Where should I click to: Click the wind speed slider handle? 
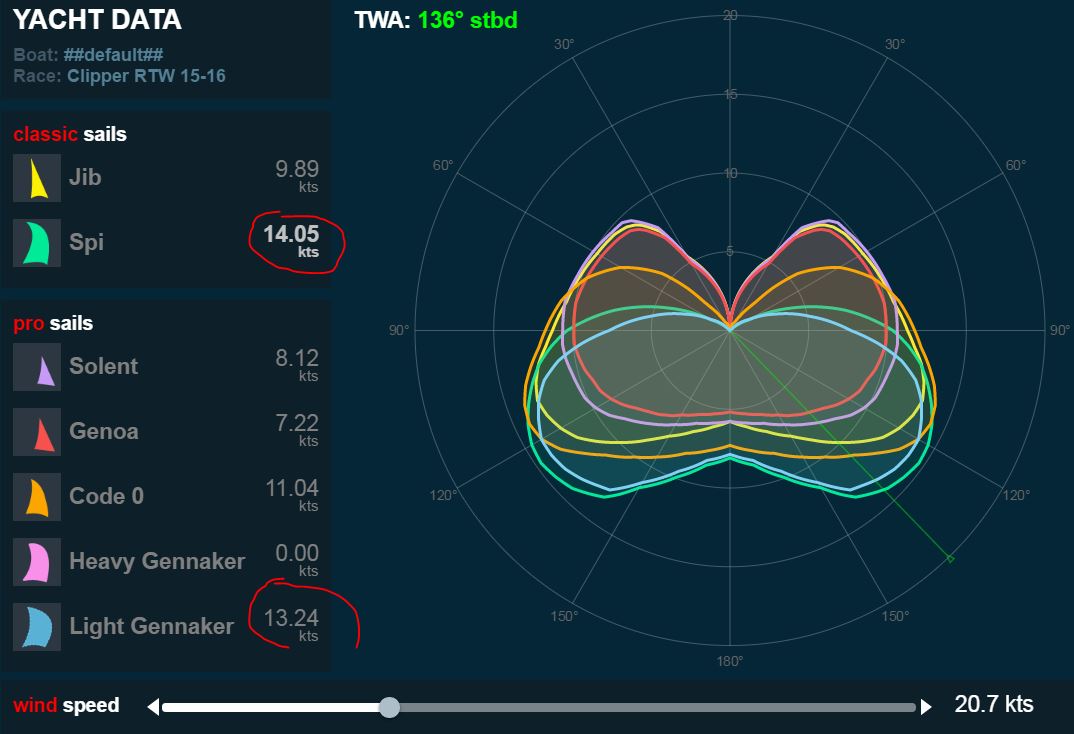coord(389,707)
